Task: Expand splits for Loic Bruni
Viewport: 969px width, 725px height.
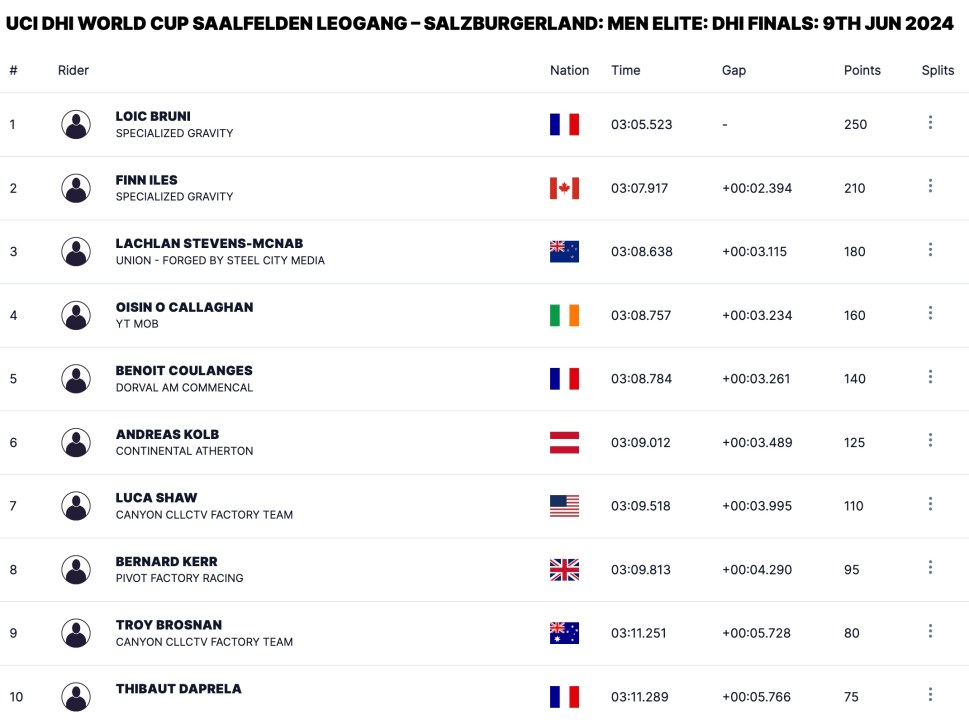Action: coord(930,123)
